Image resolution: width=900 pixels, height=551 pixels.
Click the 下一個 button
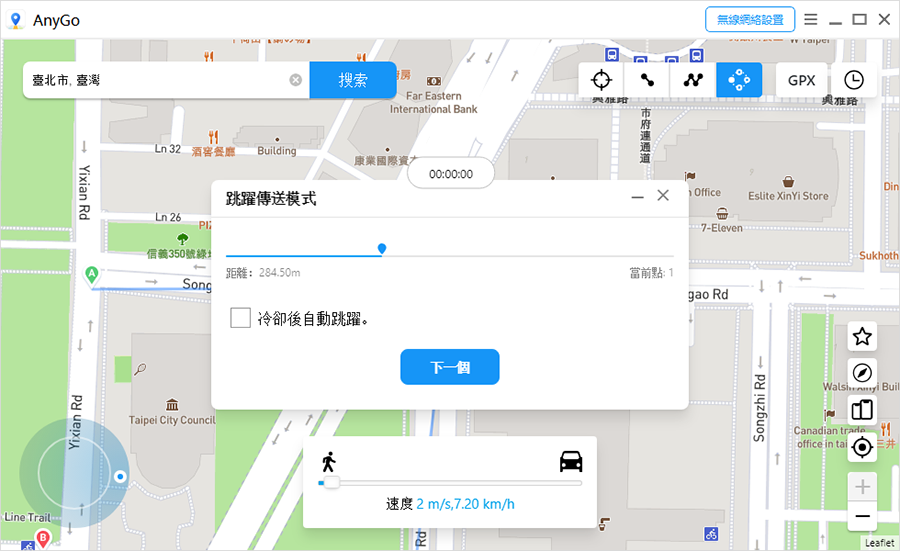click(x=449, y=367)
